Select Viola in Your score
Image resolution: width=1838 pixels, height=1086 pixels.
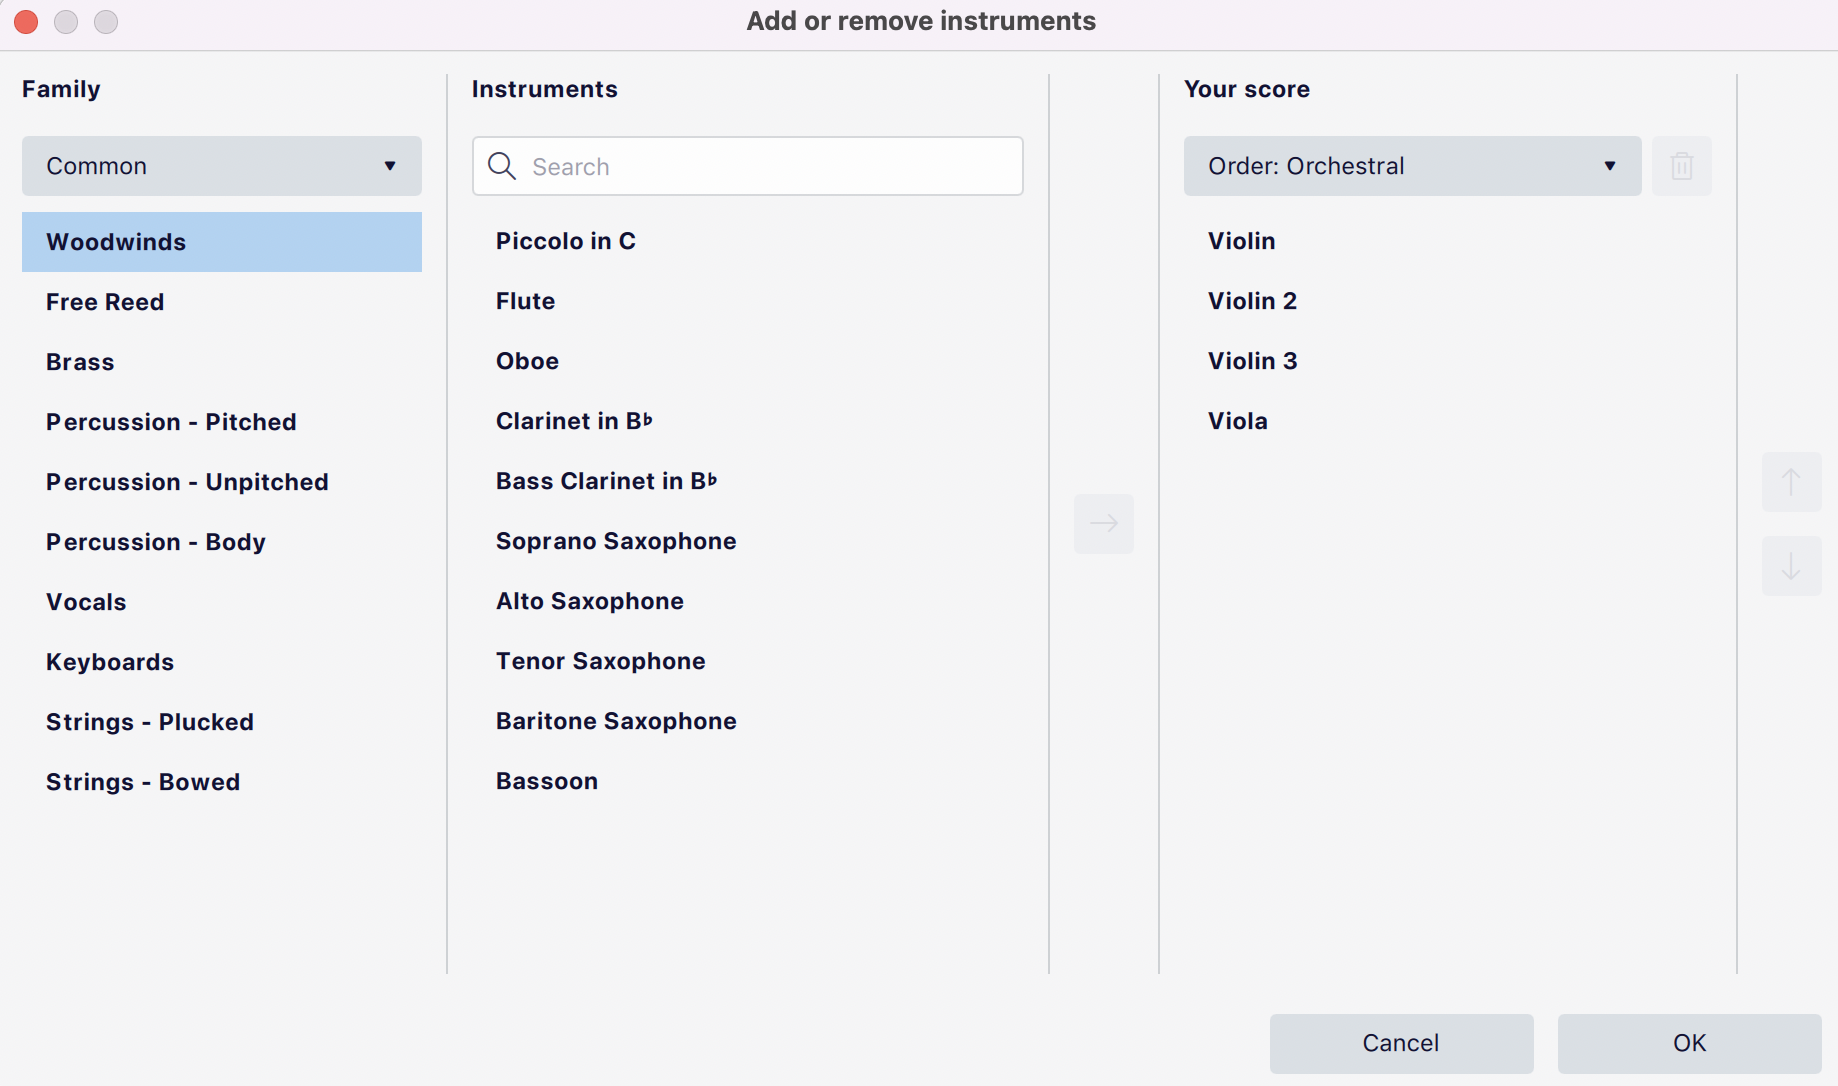click(x=1237, y=421)
